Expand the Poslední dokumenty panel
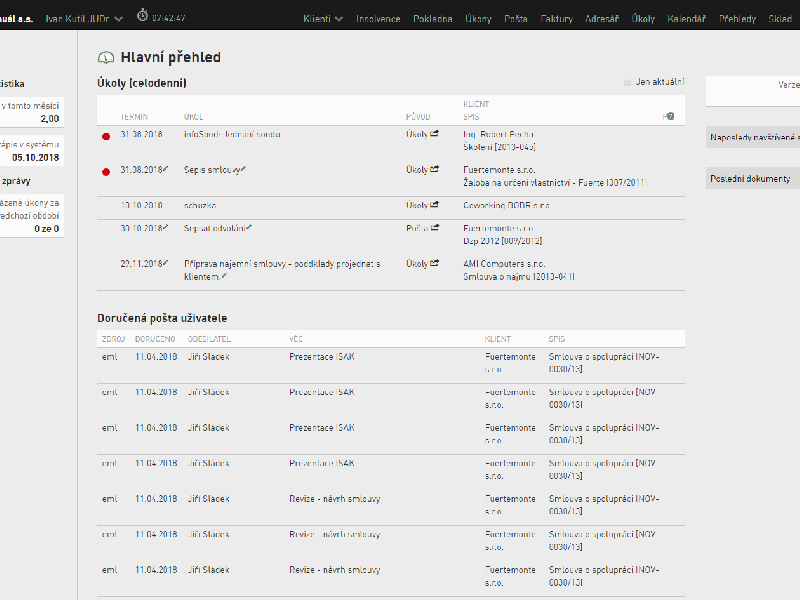The image size is (800, 600). 753,179
